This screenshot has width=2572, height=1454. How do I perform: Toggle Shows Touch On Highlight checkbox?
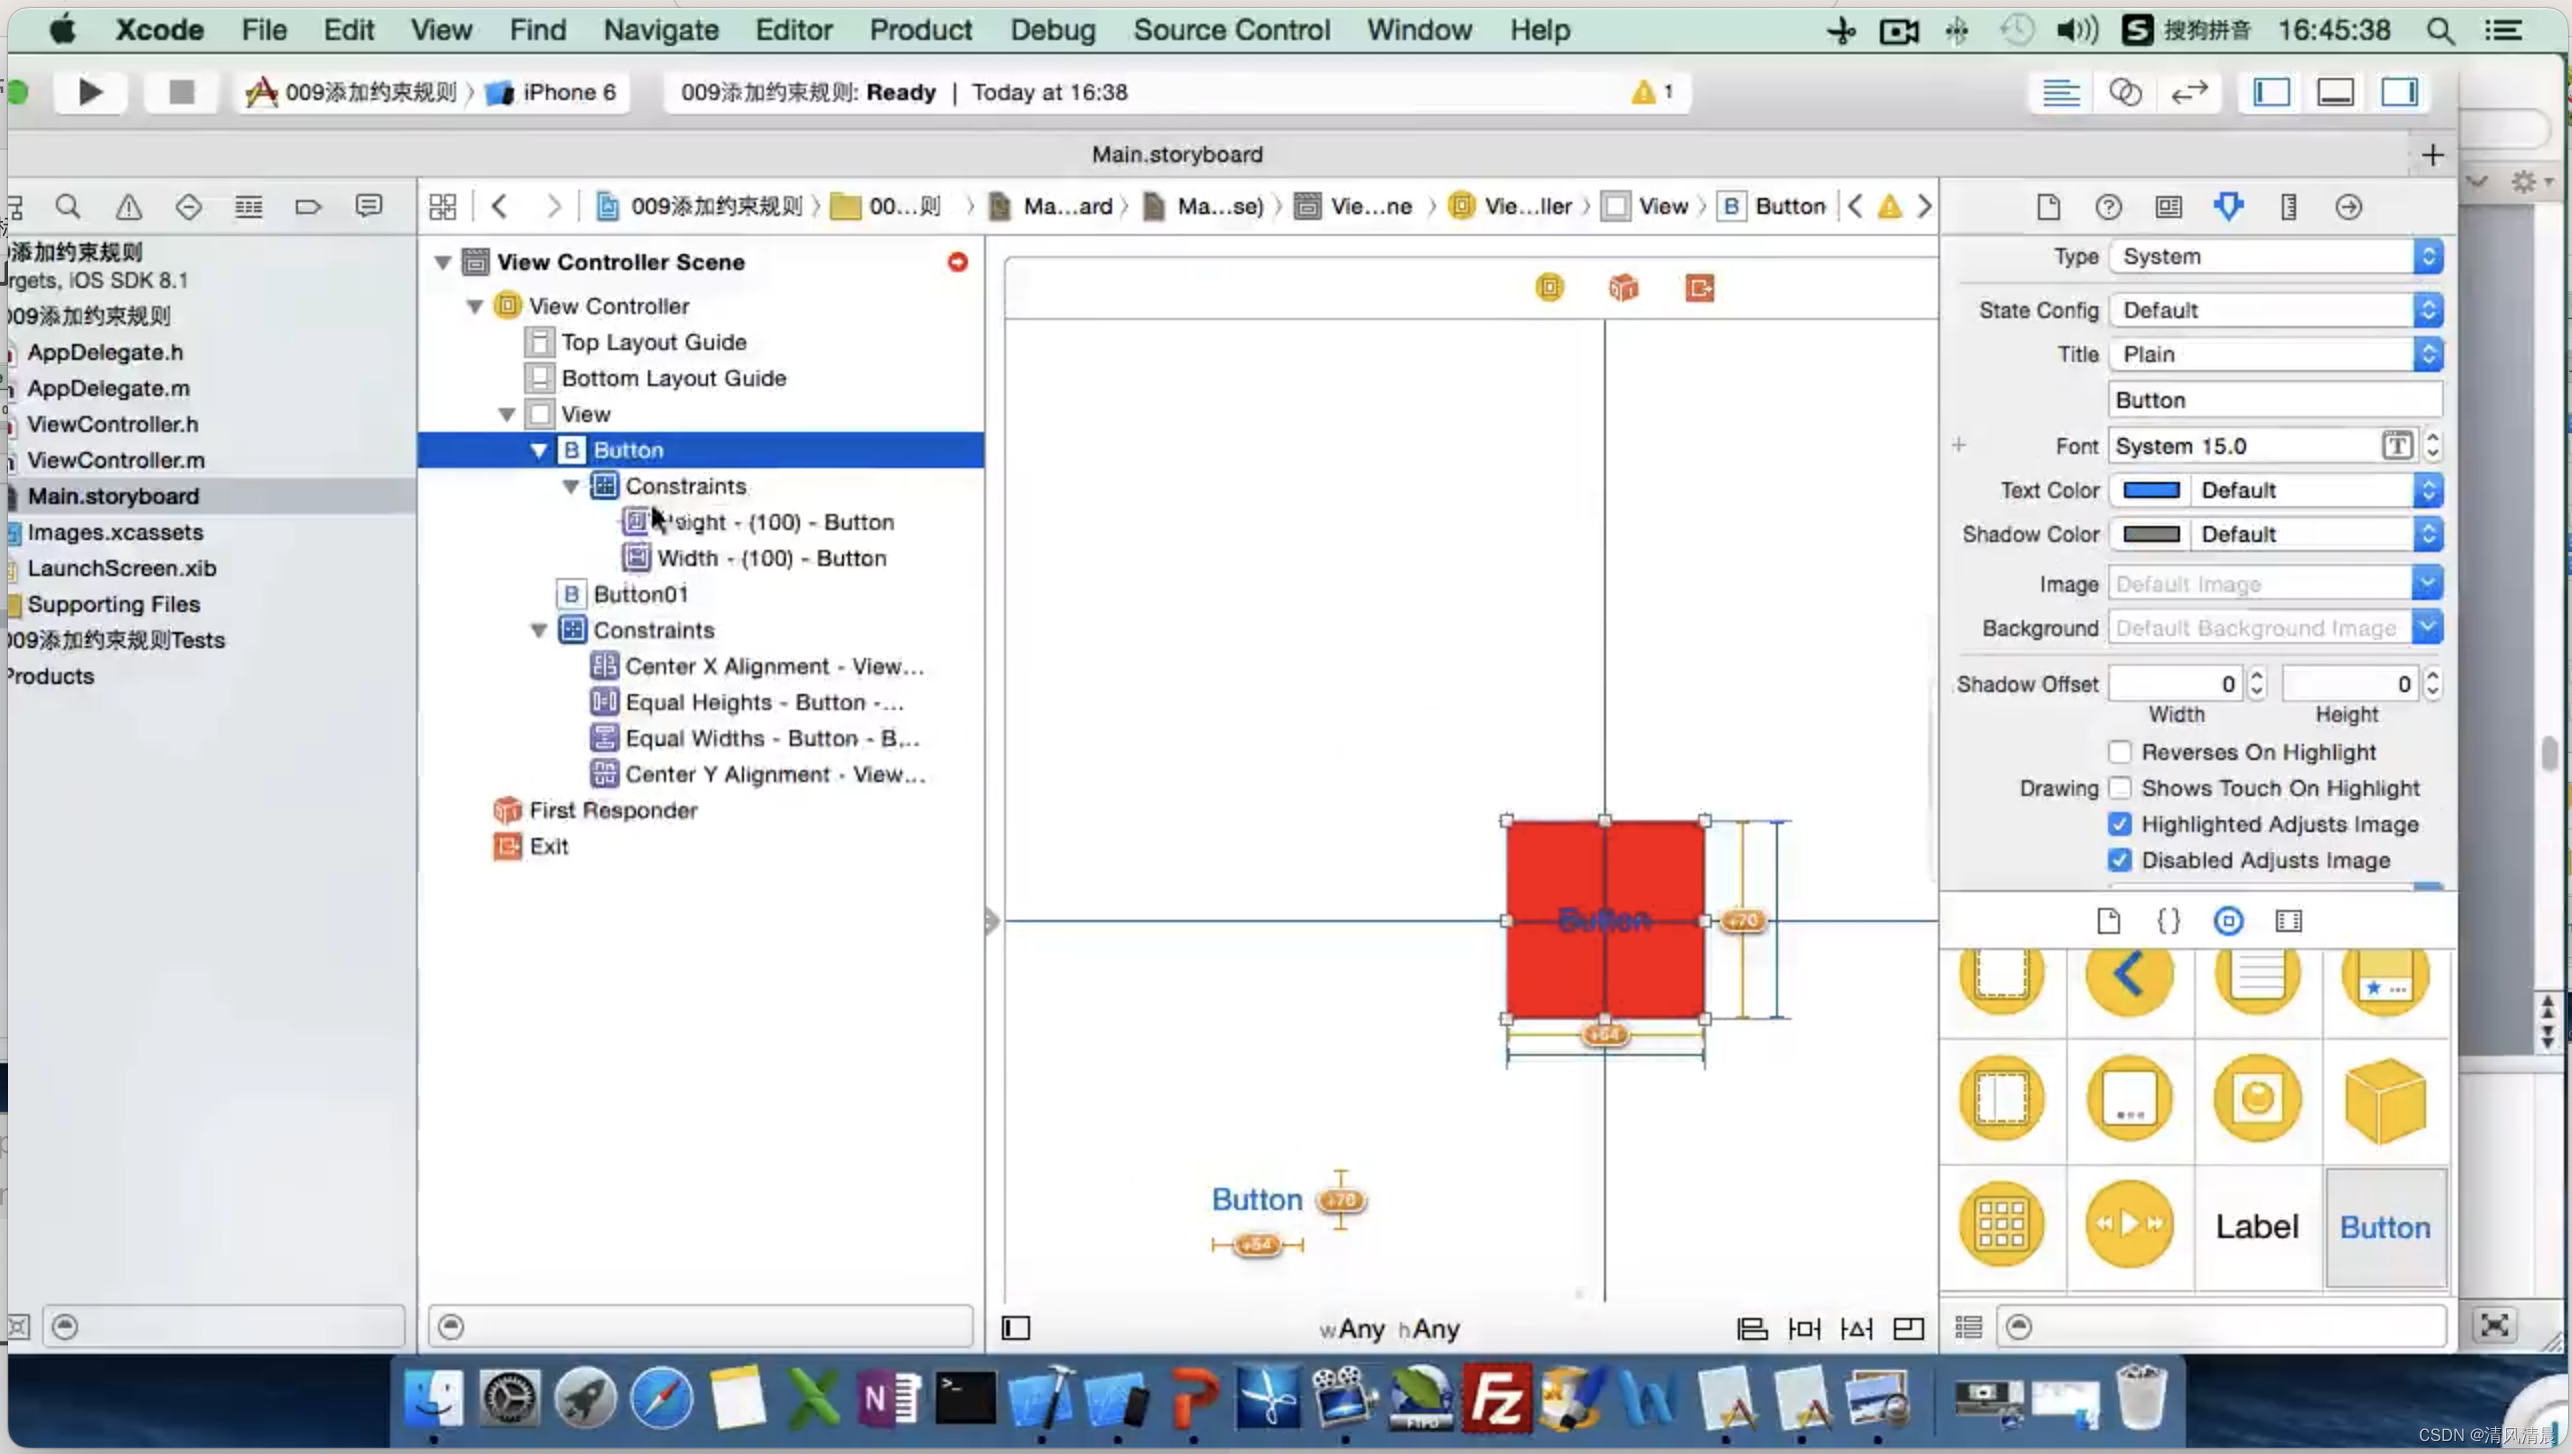2120,788
